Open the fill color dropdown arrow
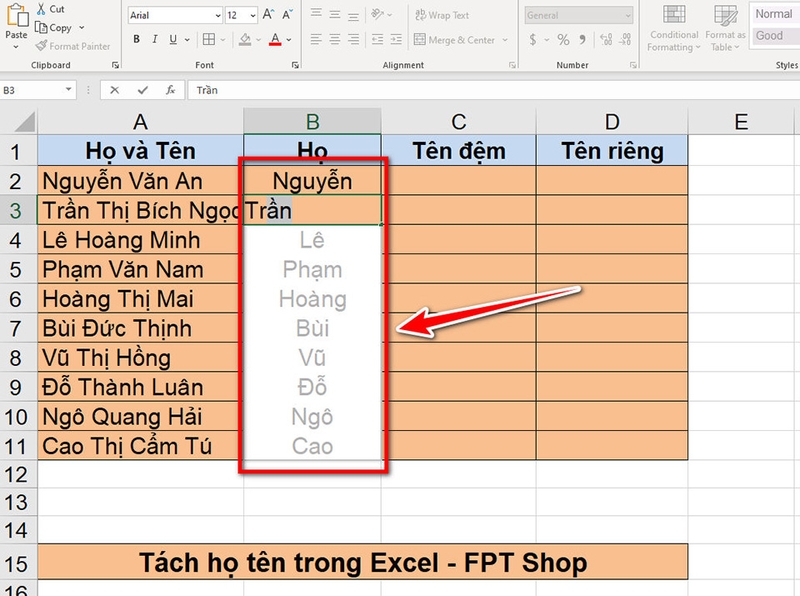Screen dimensions: 800x596 [258, 39]
